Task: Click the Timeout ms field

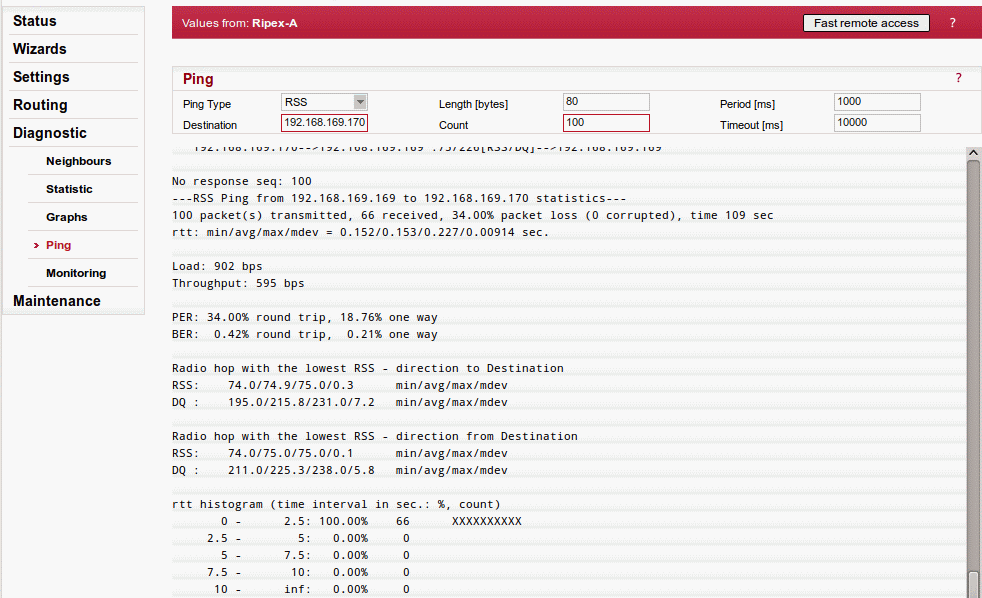Action: pyautogui.click(x=877, y=123)
